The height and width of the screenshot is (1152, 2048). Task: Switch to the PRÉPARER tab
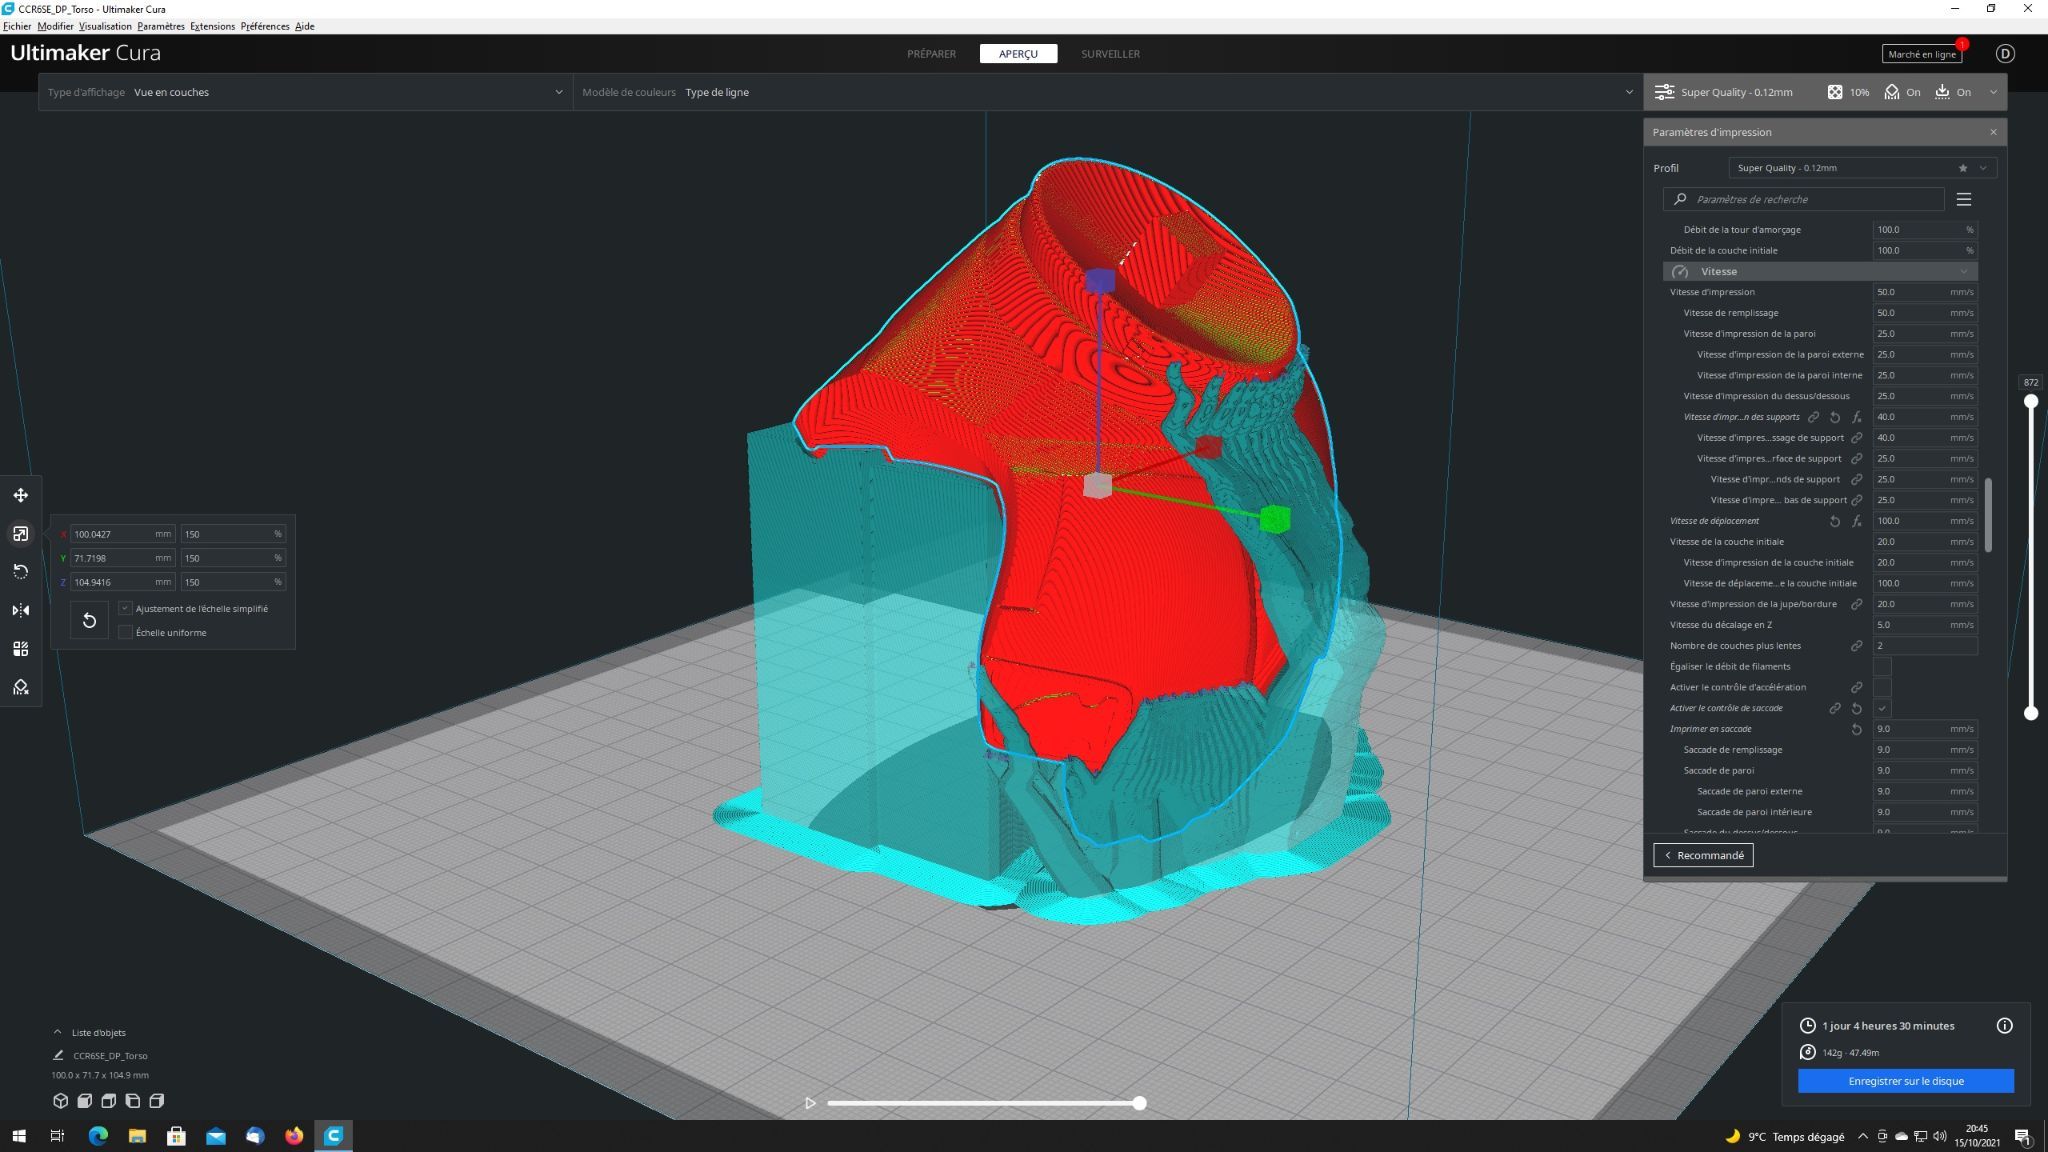click(x=931, y=54)
